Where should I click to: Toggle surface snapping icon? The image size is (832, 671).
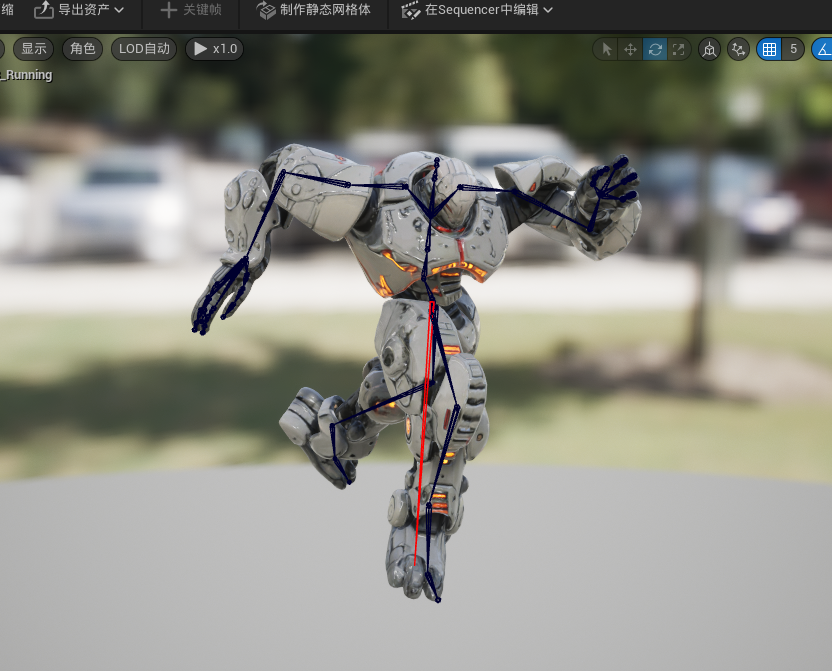tap(738, 49)
